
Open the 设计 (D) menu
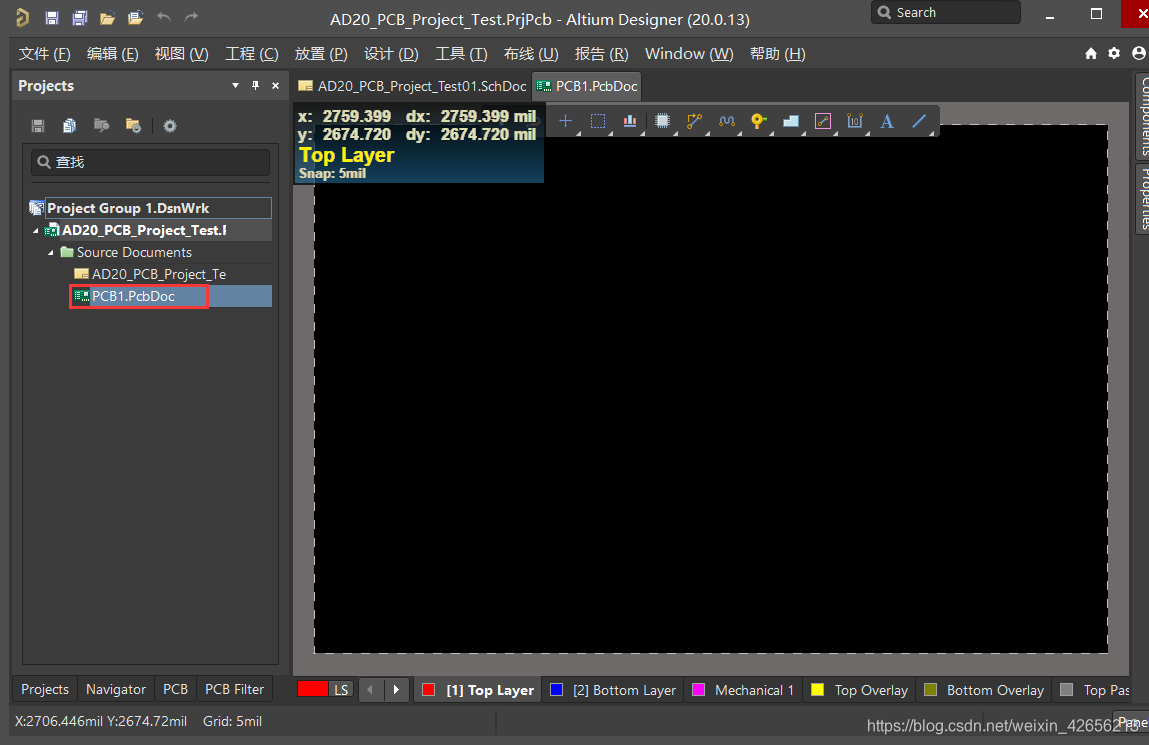pos(391,53)
